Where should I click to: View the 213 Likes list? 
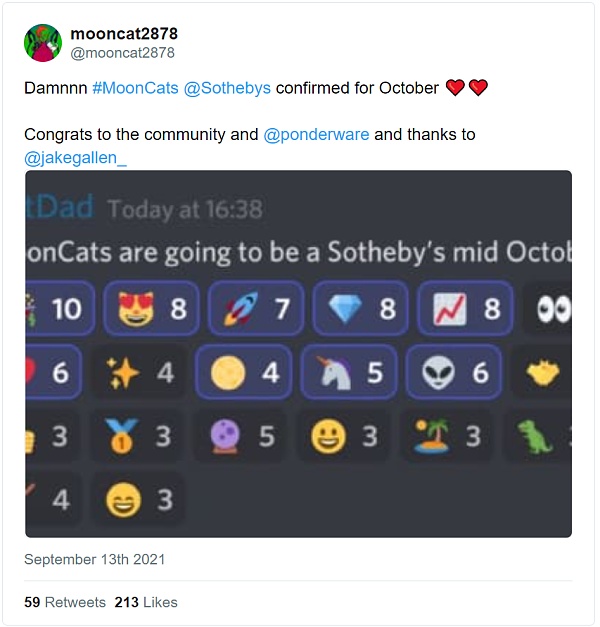(x=145, y=602)
